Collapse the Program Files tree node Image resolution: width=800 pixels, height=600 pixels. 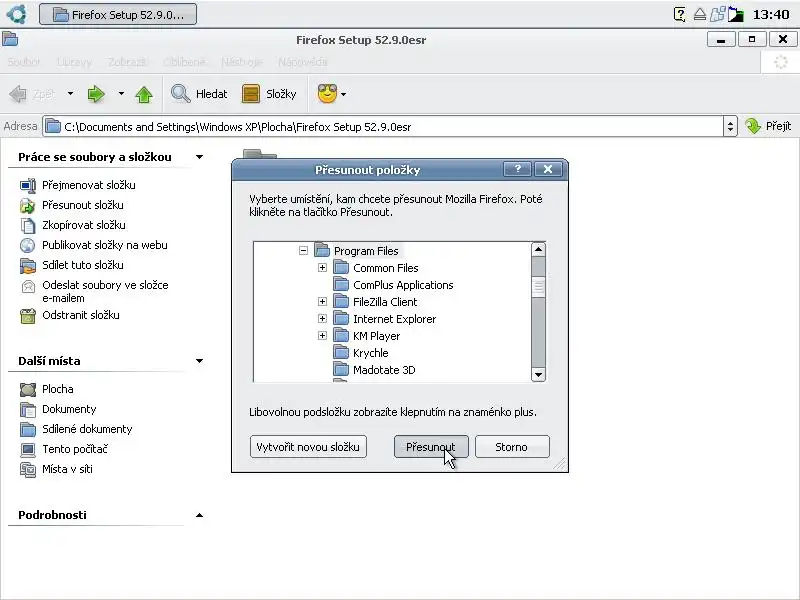pyautogui.click(x=304, y=251)
